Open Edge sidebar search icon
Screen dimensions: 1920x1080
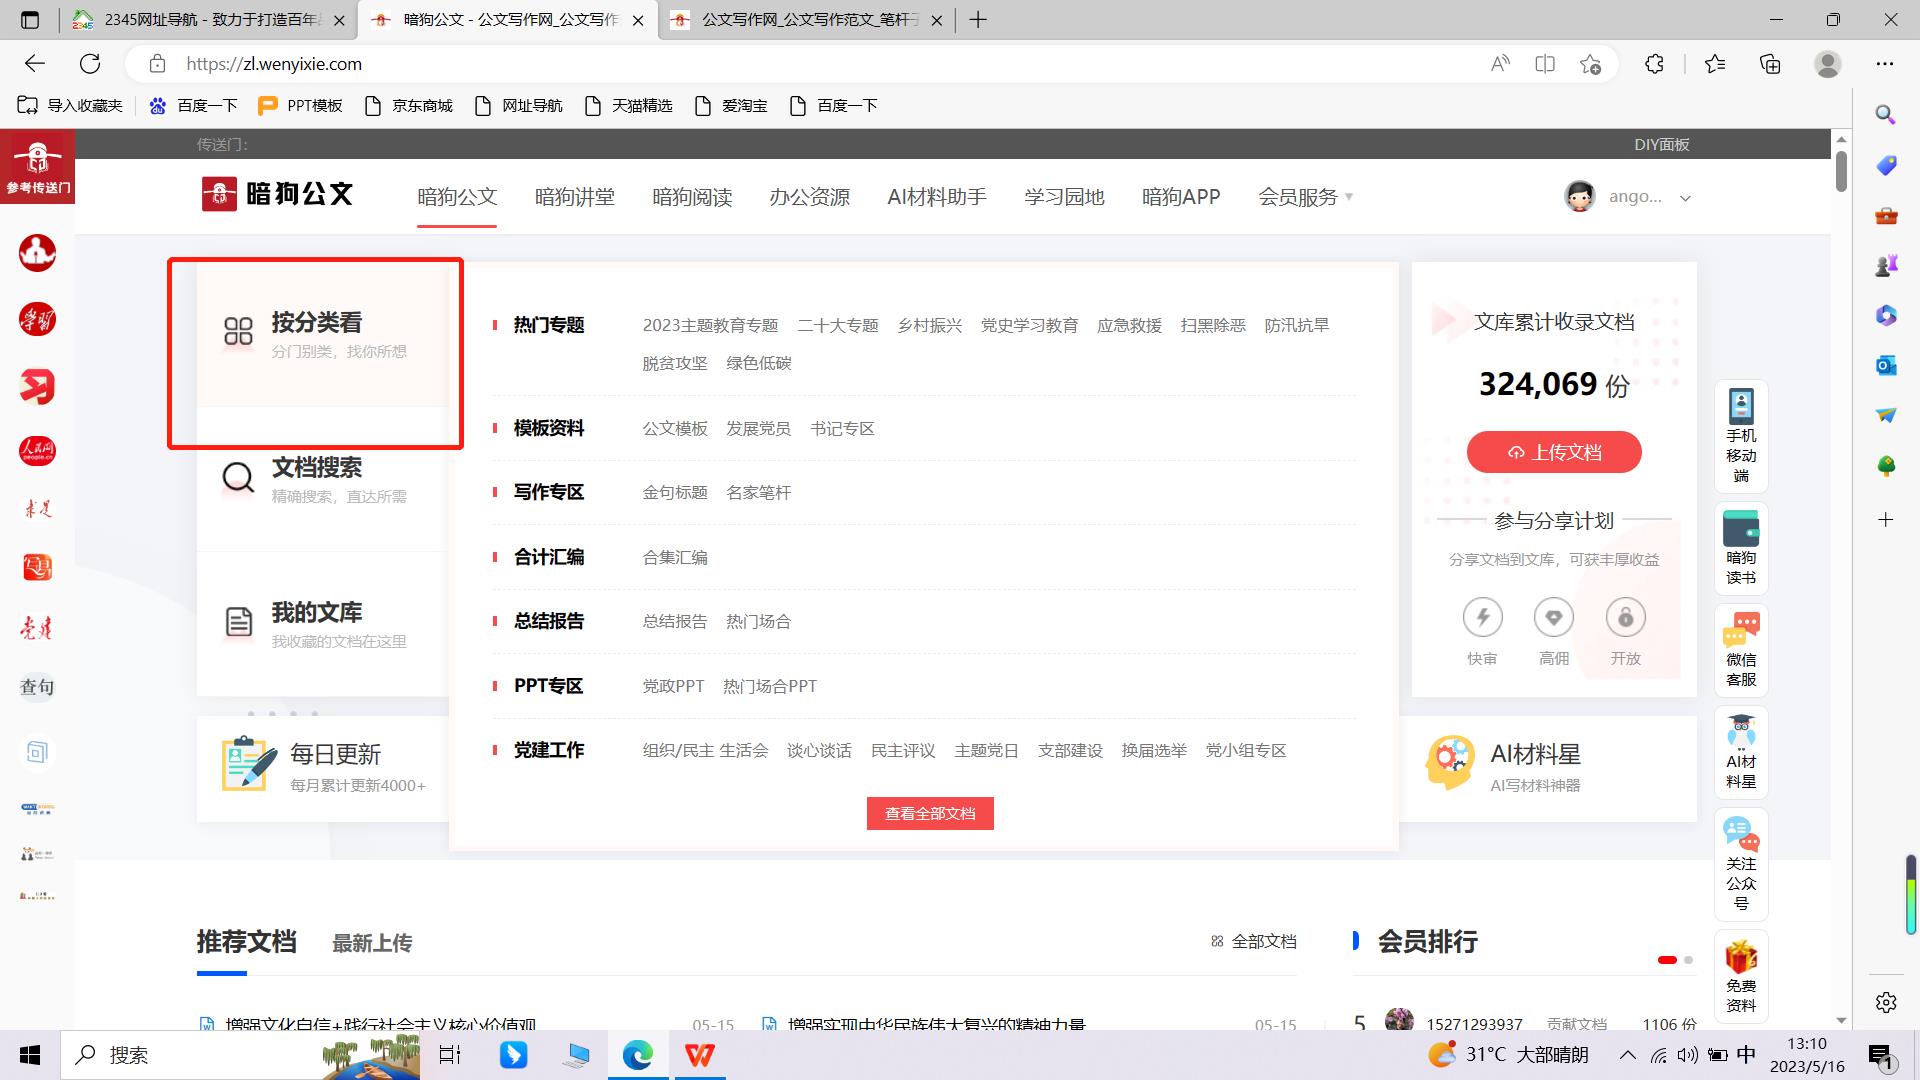[1886, 114]
